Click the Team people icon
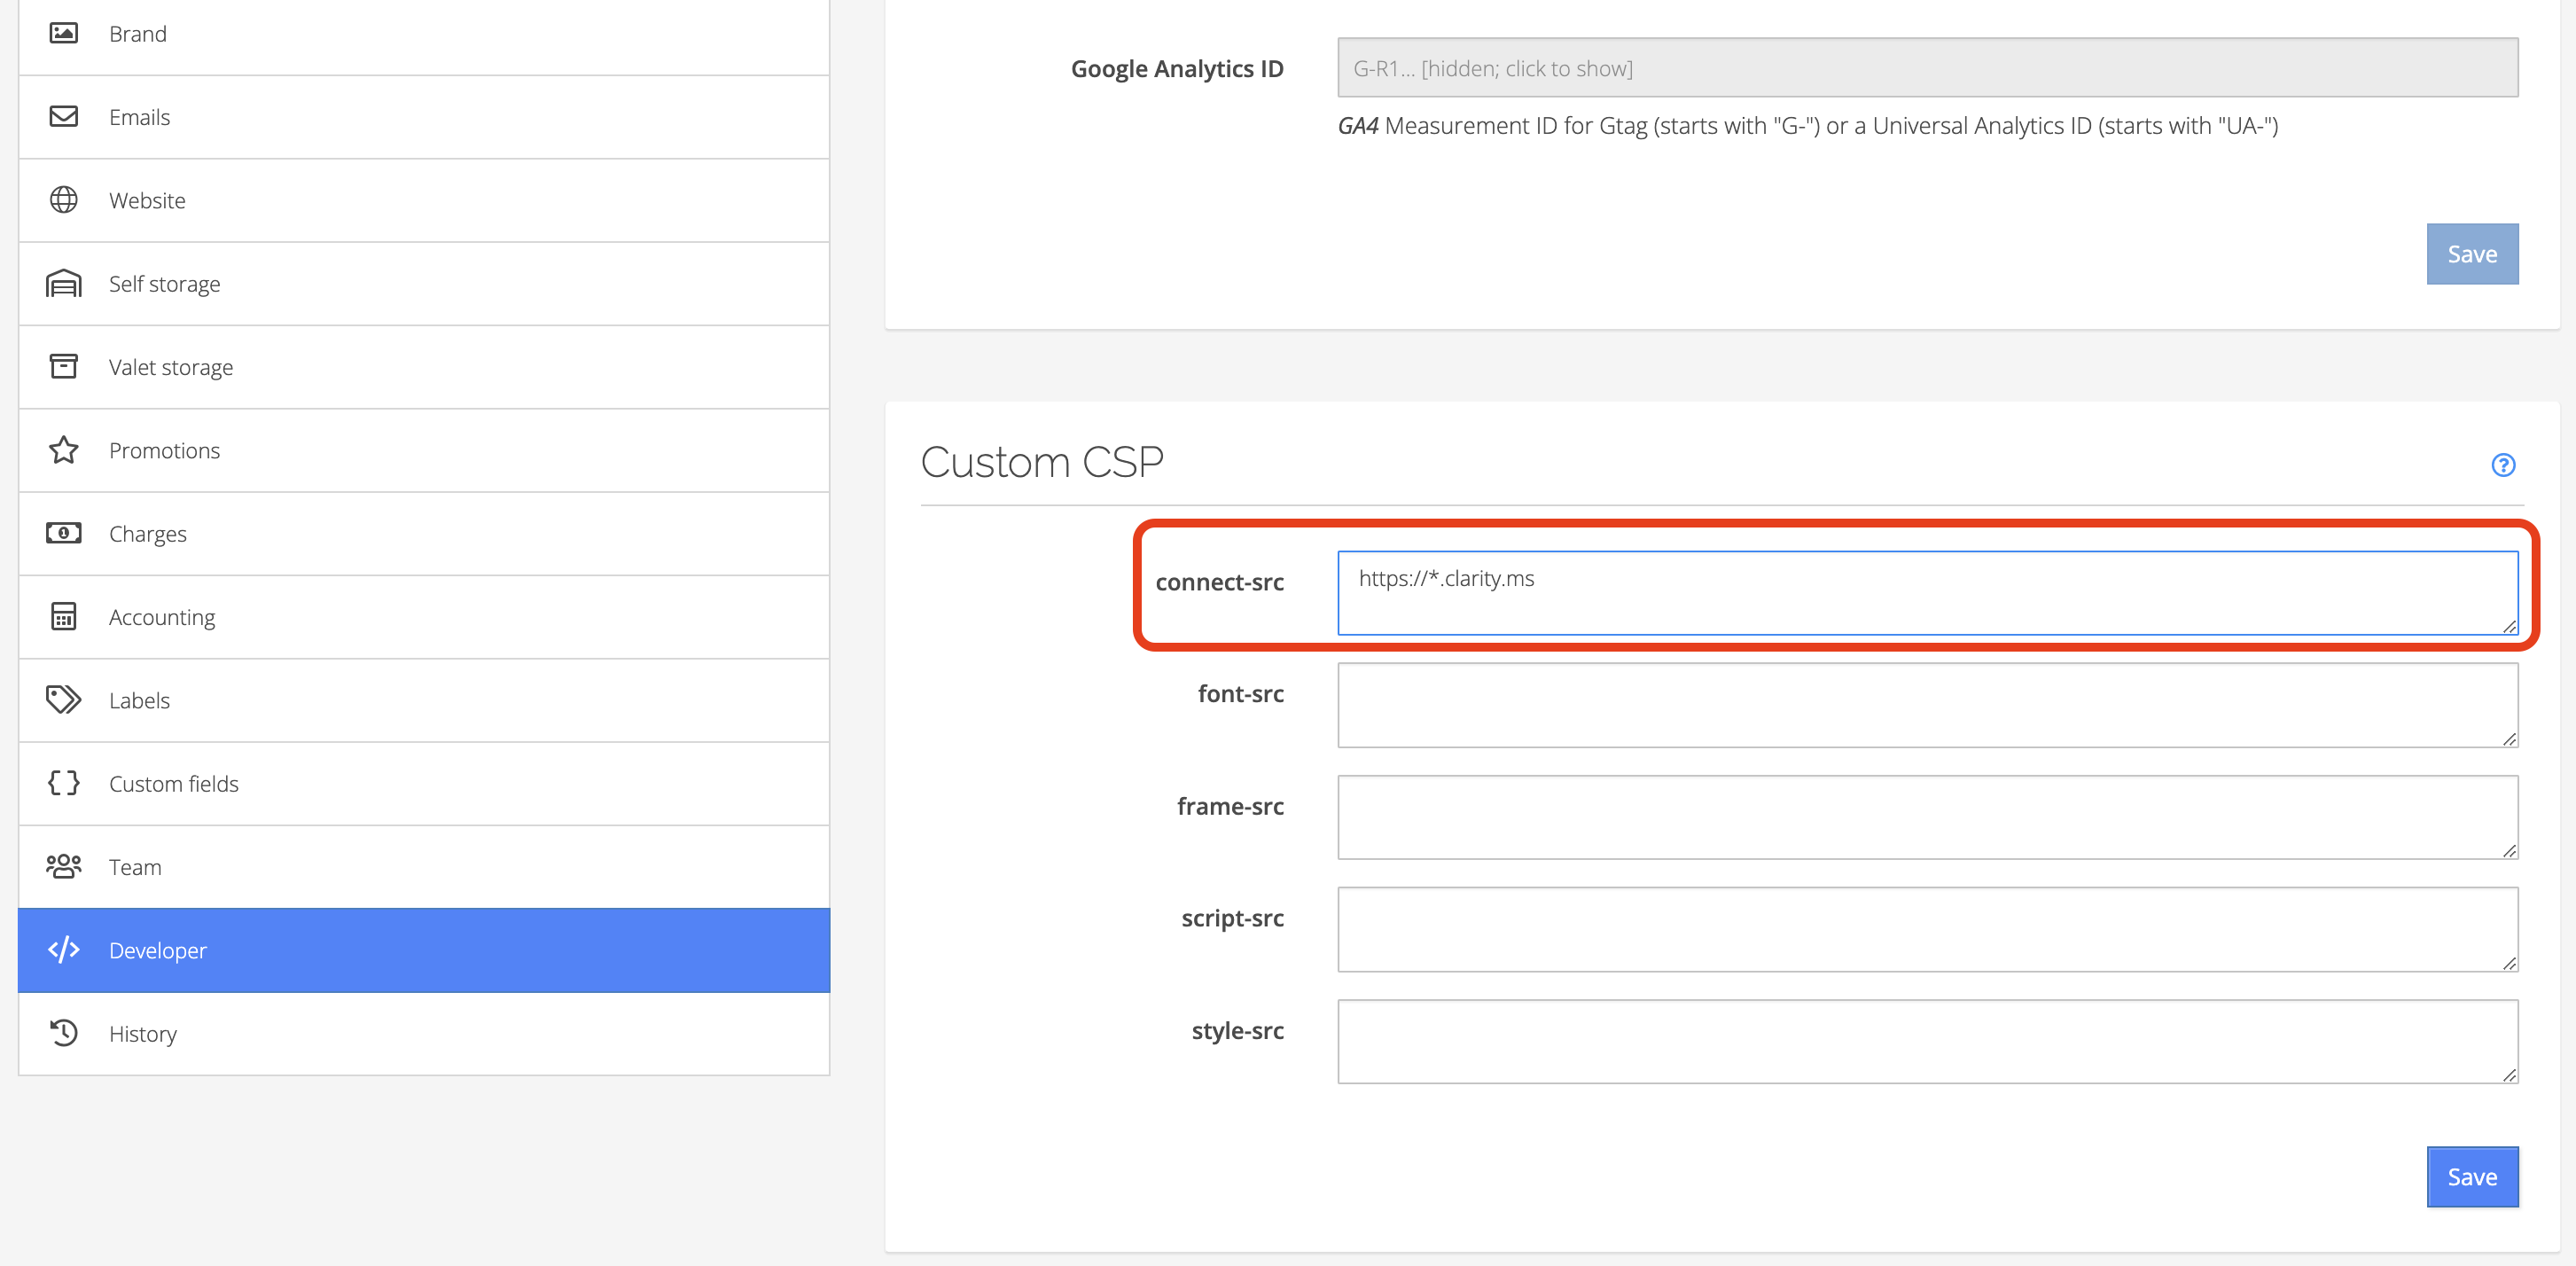This screenshot has height=1266, width=2576. pos(63,866)
